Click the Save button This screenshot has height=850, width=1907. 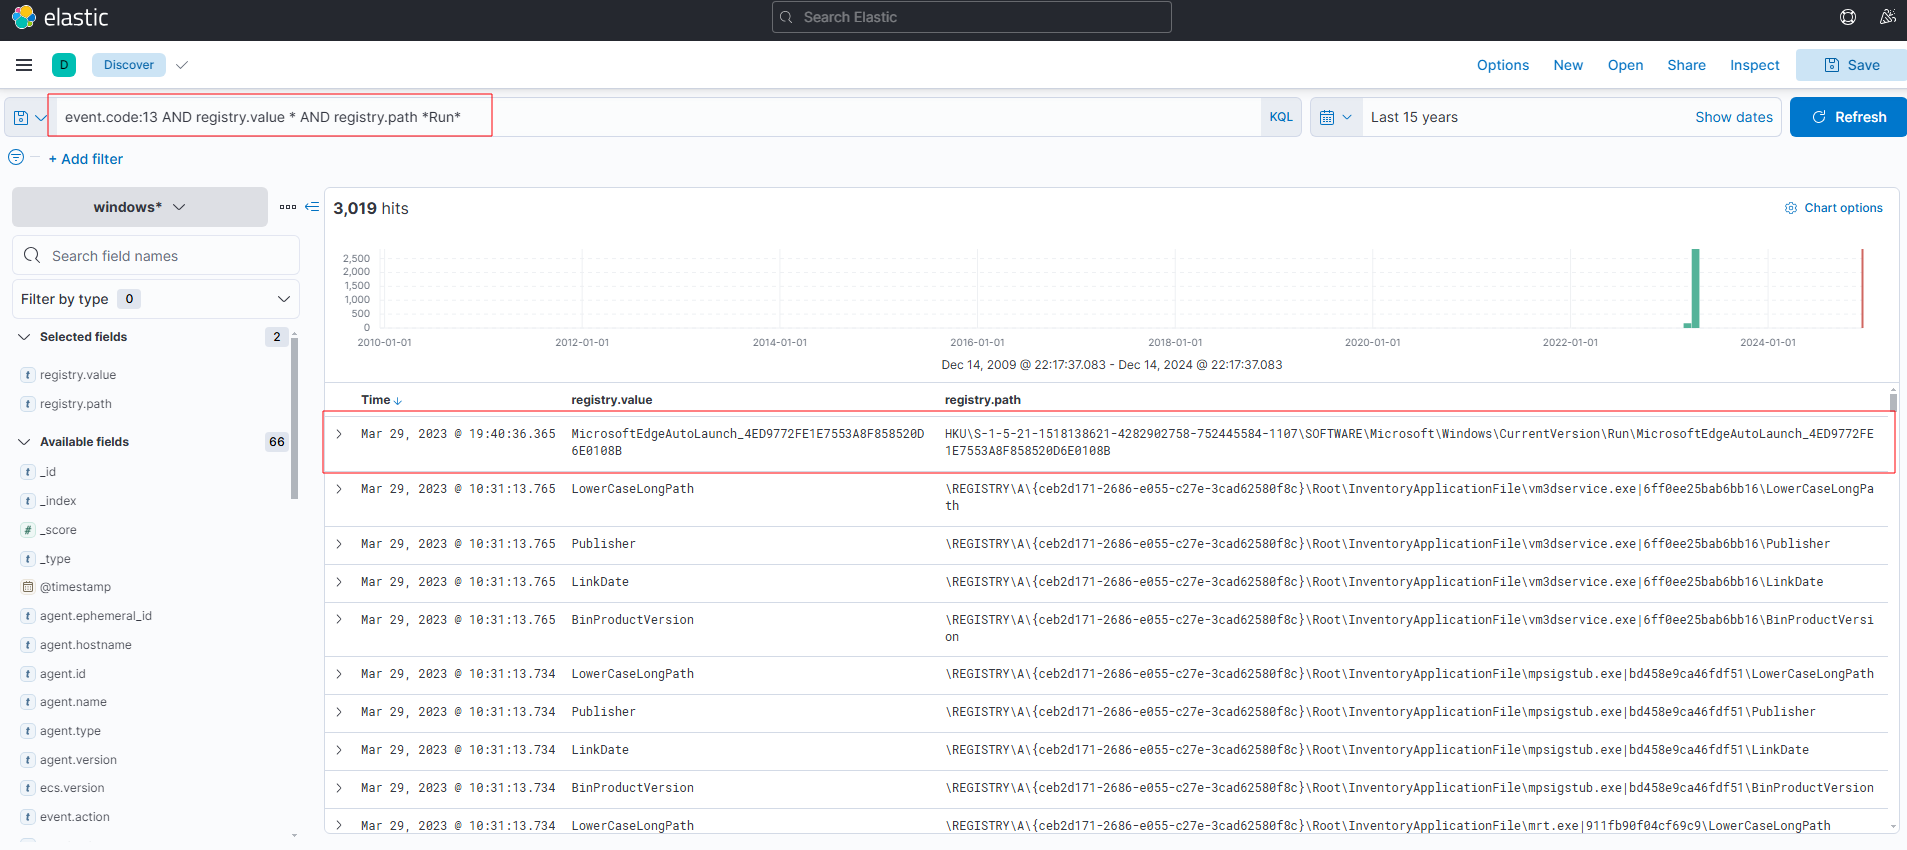pos(1851,65)
